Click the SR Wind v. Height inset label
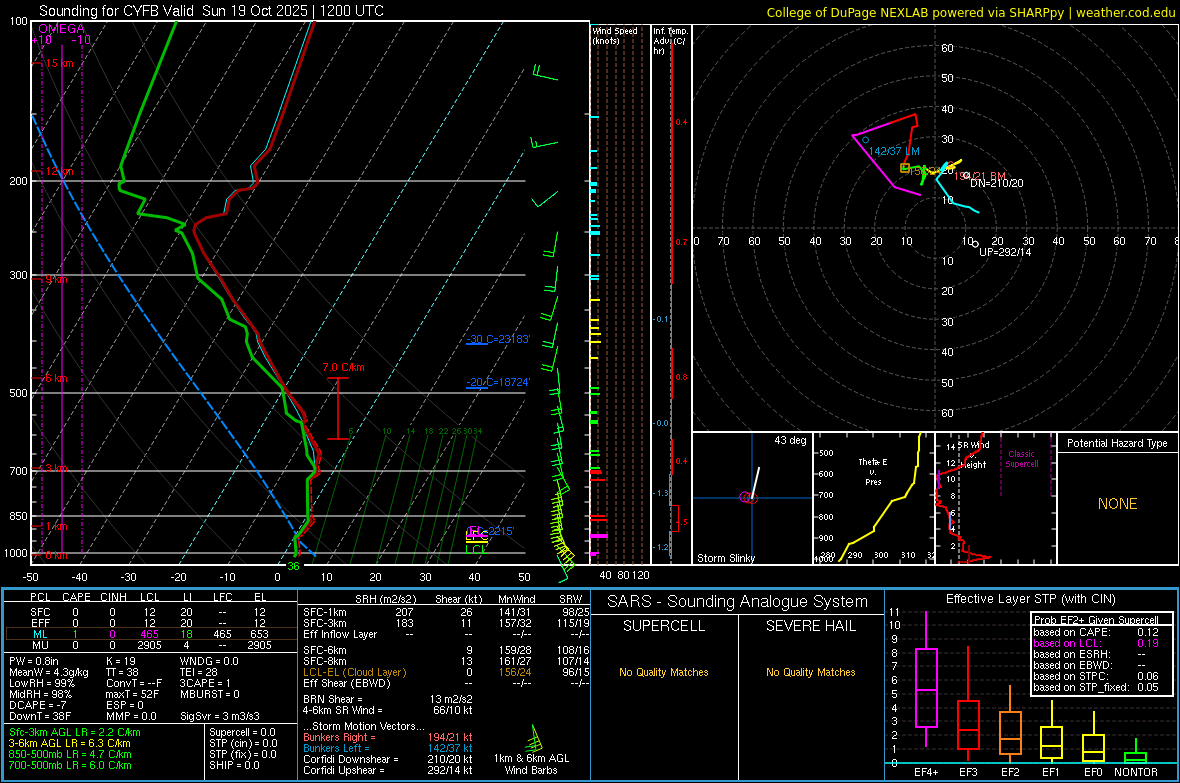The image size is (1180, 783). (x=973, y=455)
